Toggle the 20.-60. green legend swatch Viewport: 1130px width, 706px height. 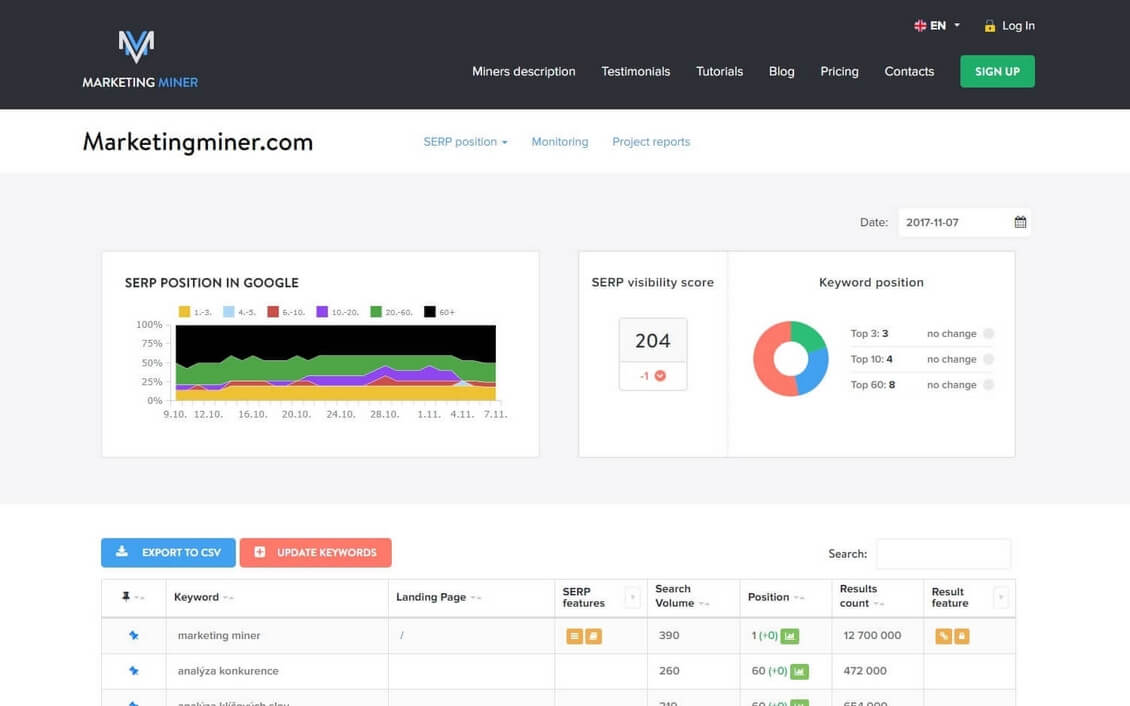[x=375, y=312]
